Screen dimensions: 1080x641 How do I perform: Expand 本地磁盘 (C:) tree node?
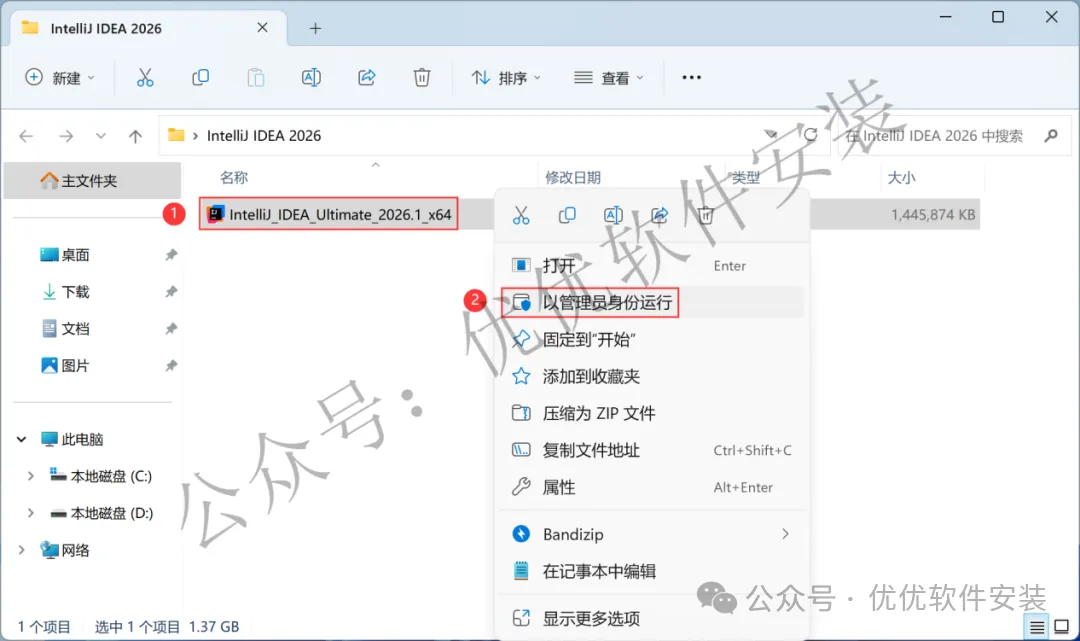coord(30,476)
